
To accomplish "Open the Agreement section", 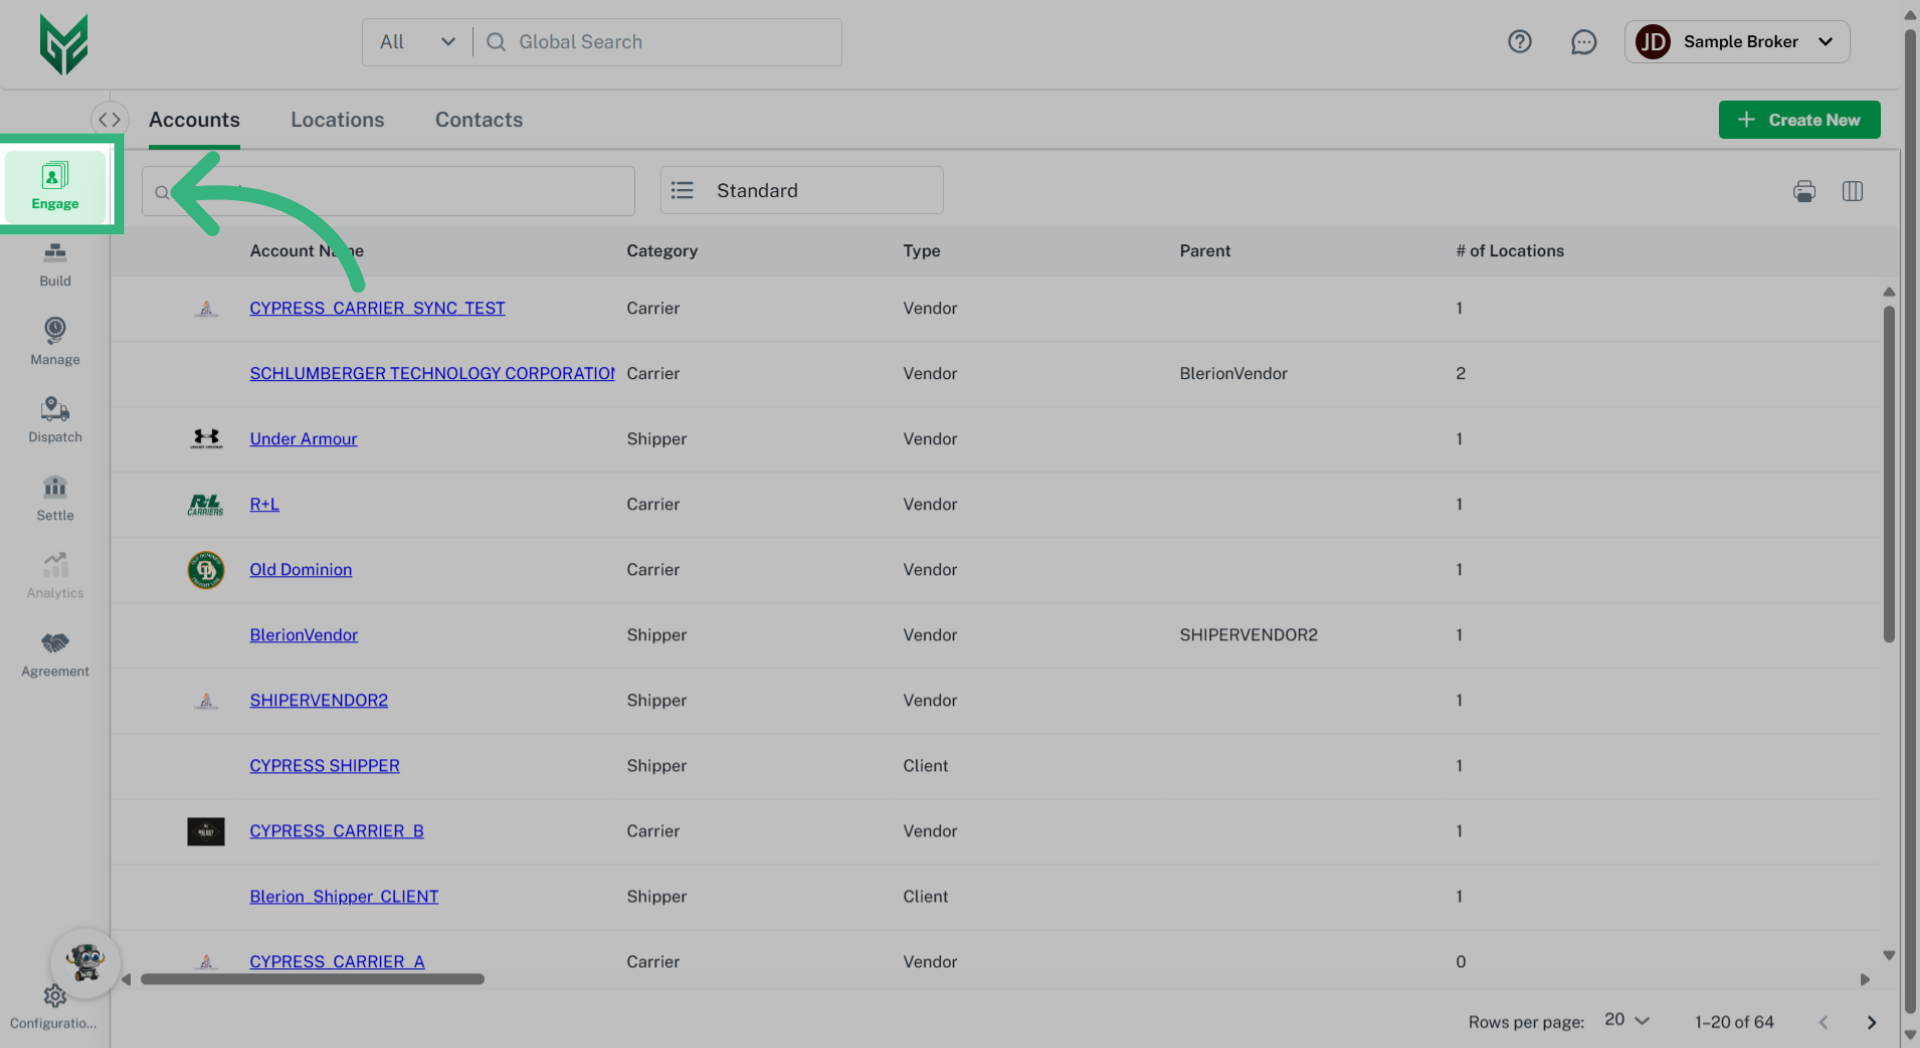I will [55, 654].
